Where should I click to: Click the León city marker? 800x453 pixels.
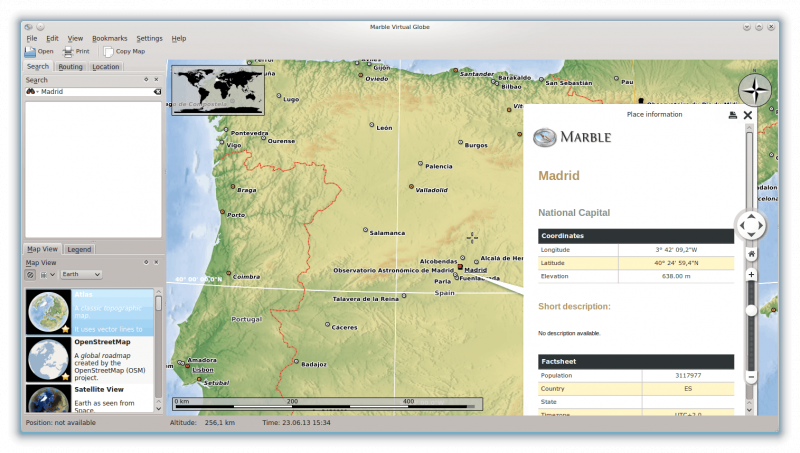tap(371, 124)
